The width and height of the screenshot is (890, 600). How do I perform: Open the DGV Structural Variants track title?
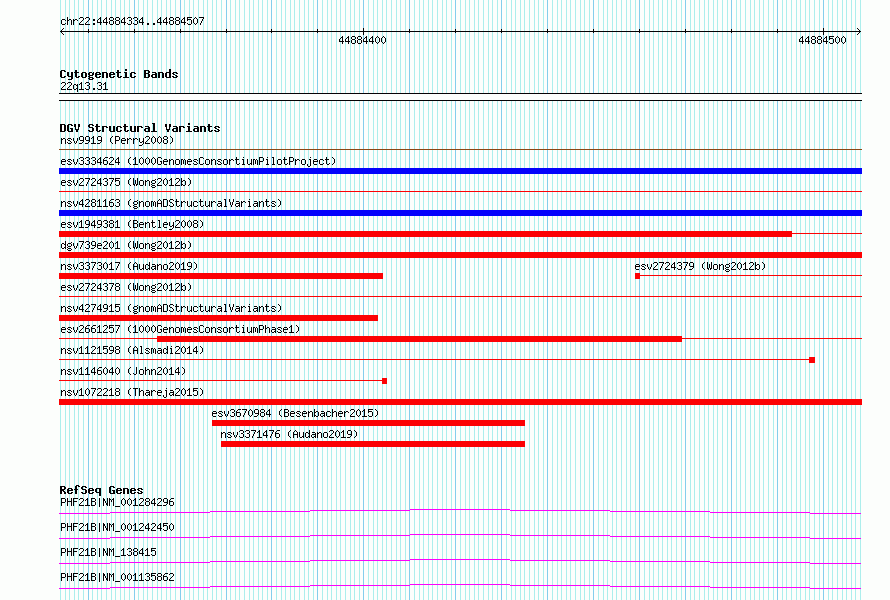[140, 128]
